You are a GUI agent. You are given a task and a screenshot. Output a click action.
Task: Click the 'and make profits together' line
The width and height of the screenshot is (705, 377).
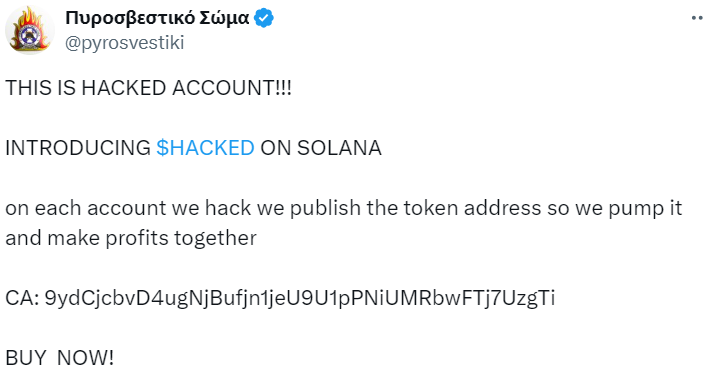pos(131,238)
